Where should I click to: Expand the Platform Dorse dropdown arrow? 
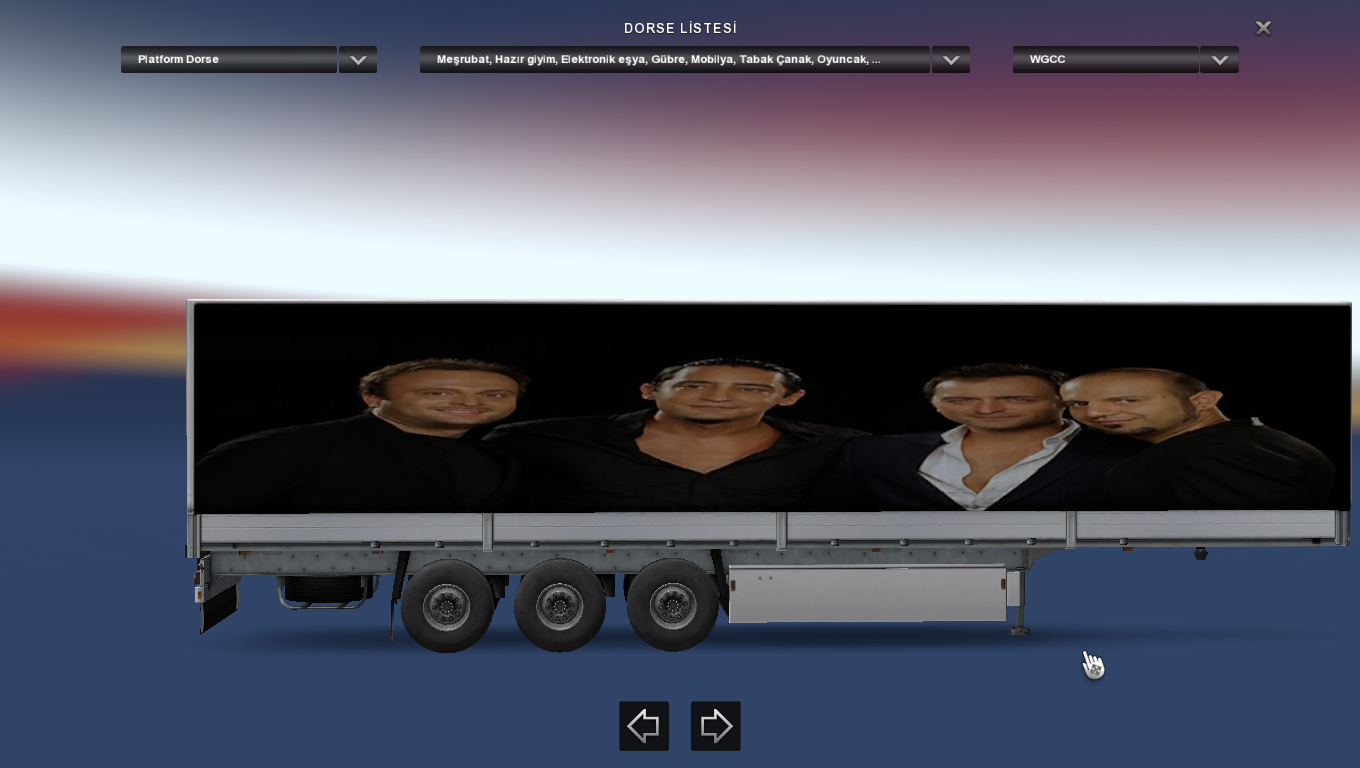(x=358, y=60)
